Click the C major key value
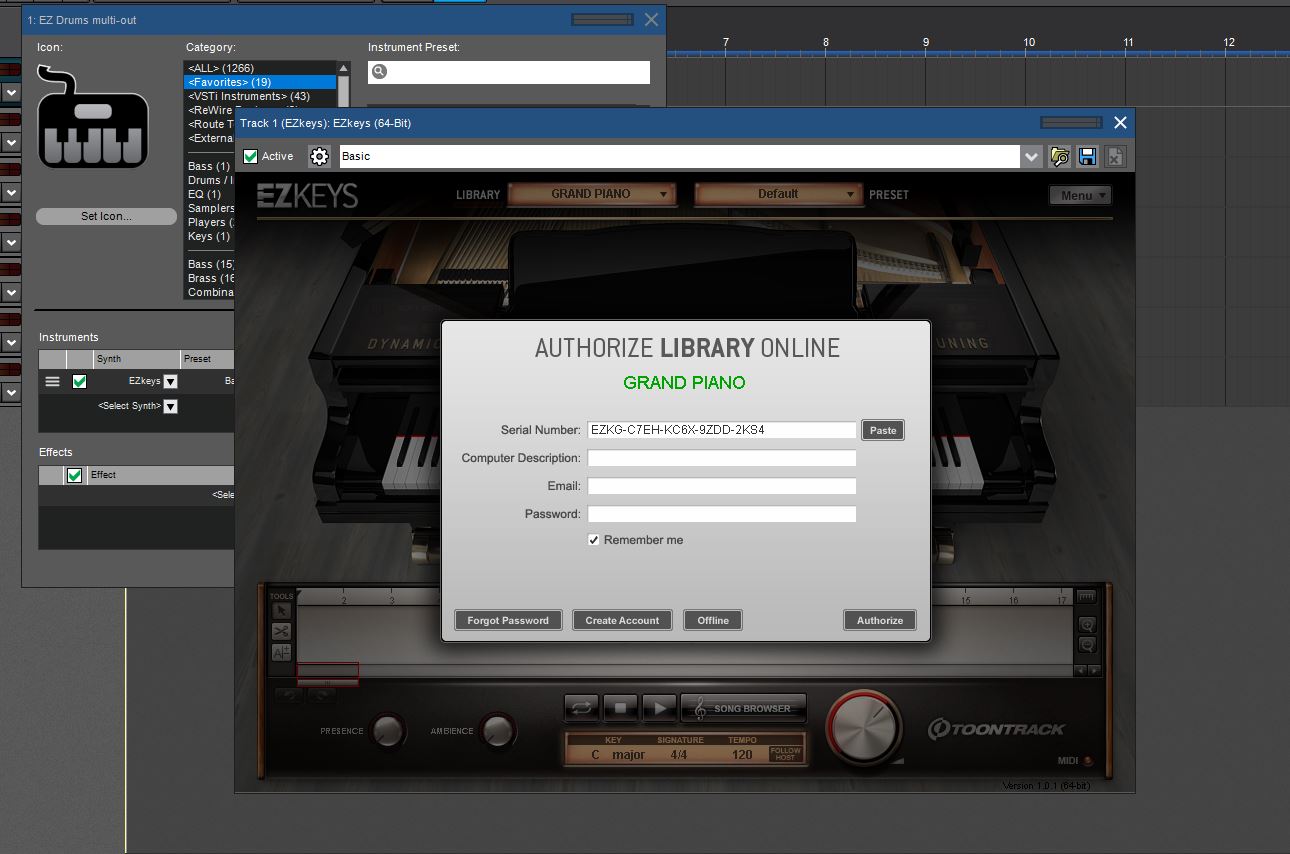This screenshot has height=854, width=1290. tap(617, 754)
